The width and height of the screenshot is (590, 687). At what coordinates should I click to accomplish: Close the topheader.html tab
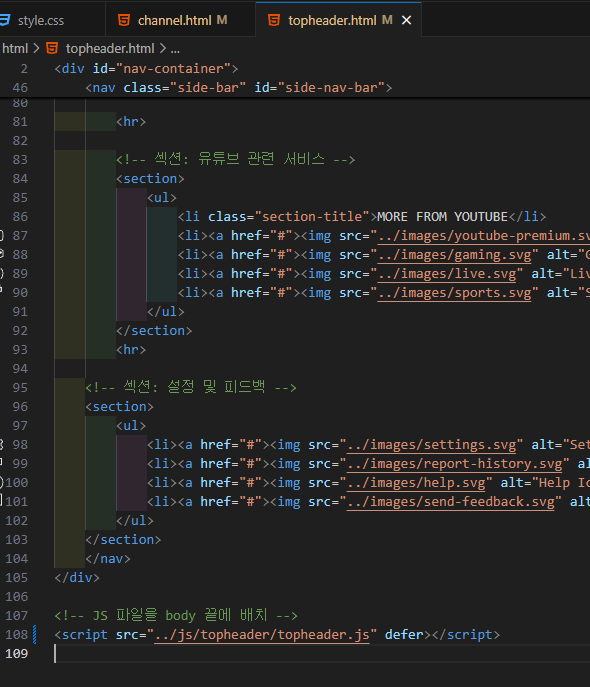[x=406, y=20]
